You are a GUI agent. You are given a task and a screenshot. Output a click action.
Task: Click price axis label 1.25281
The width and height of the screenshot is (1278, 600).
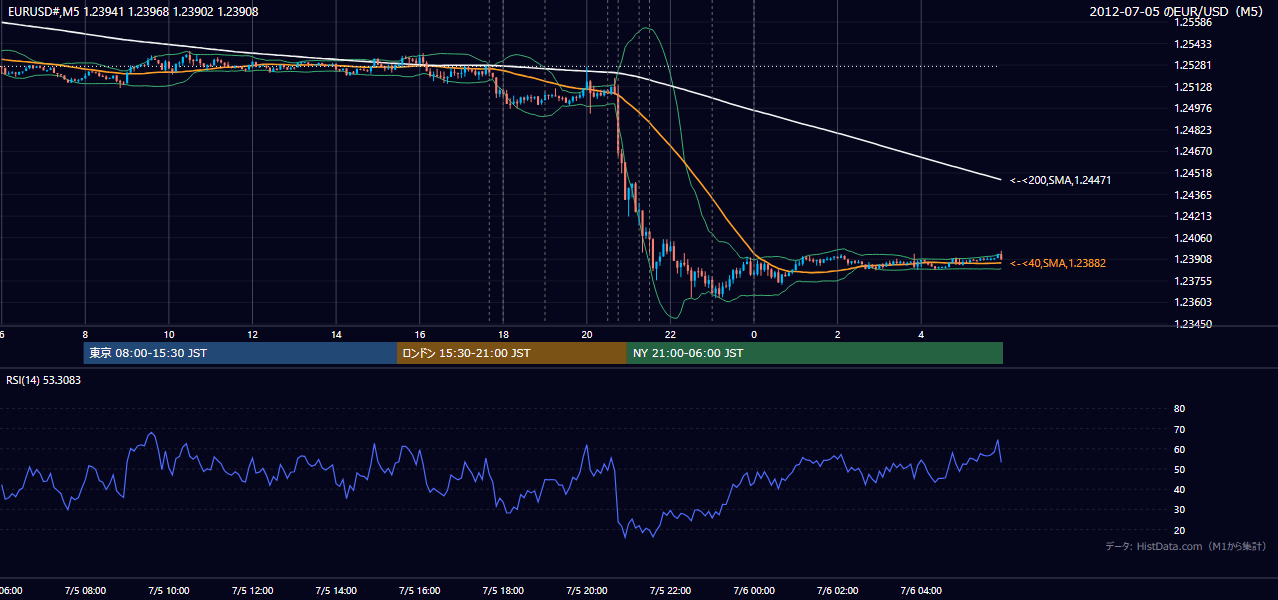point(1193,65)
